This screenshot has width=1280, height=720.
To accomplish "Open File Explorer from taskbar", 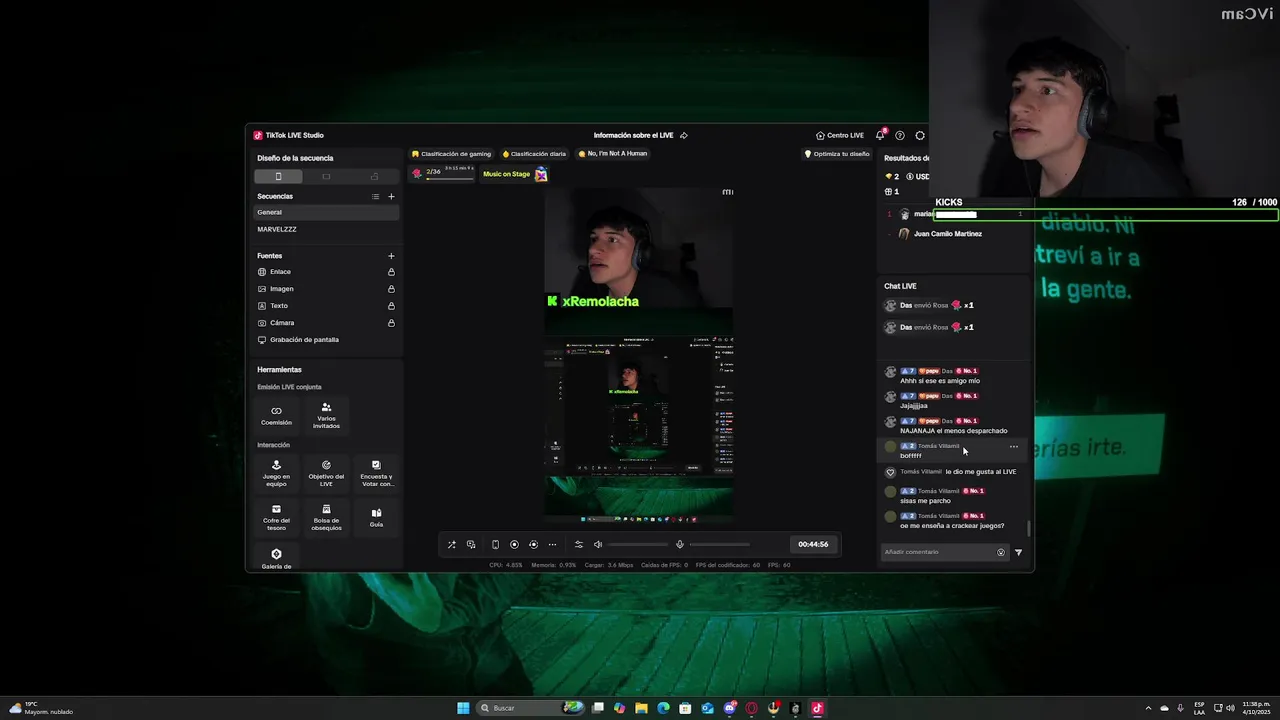I will (x=641, y=708).
